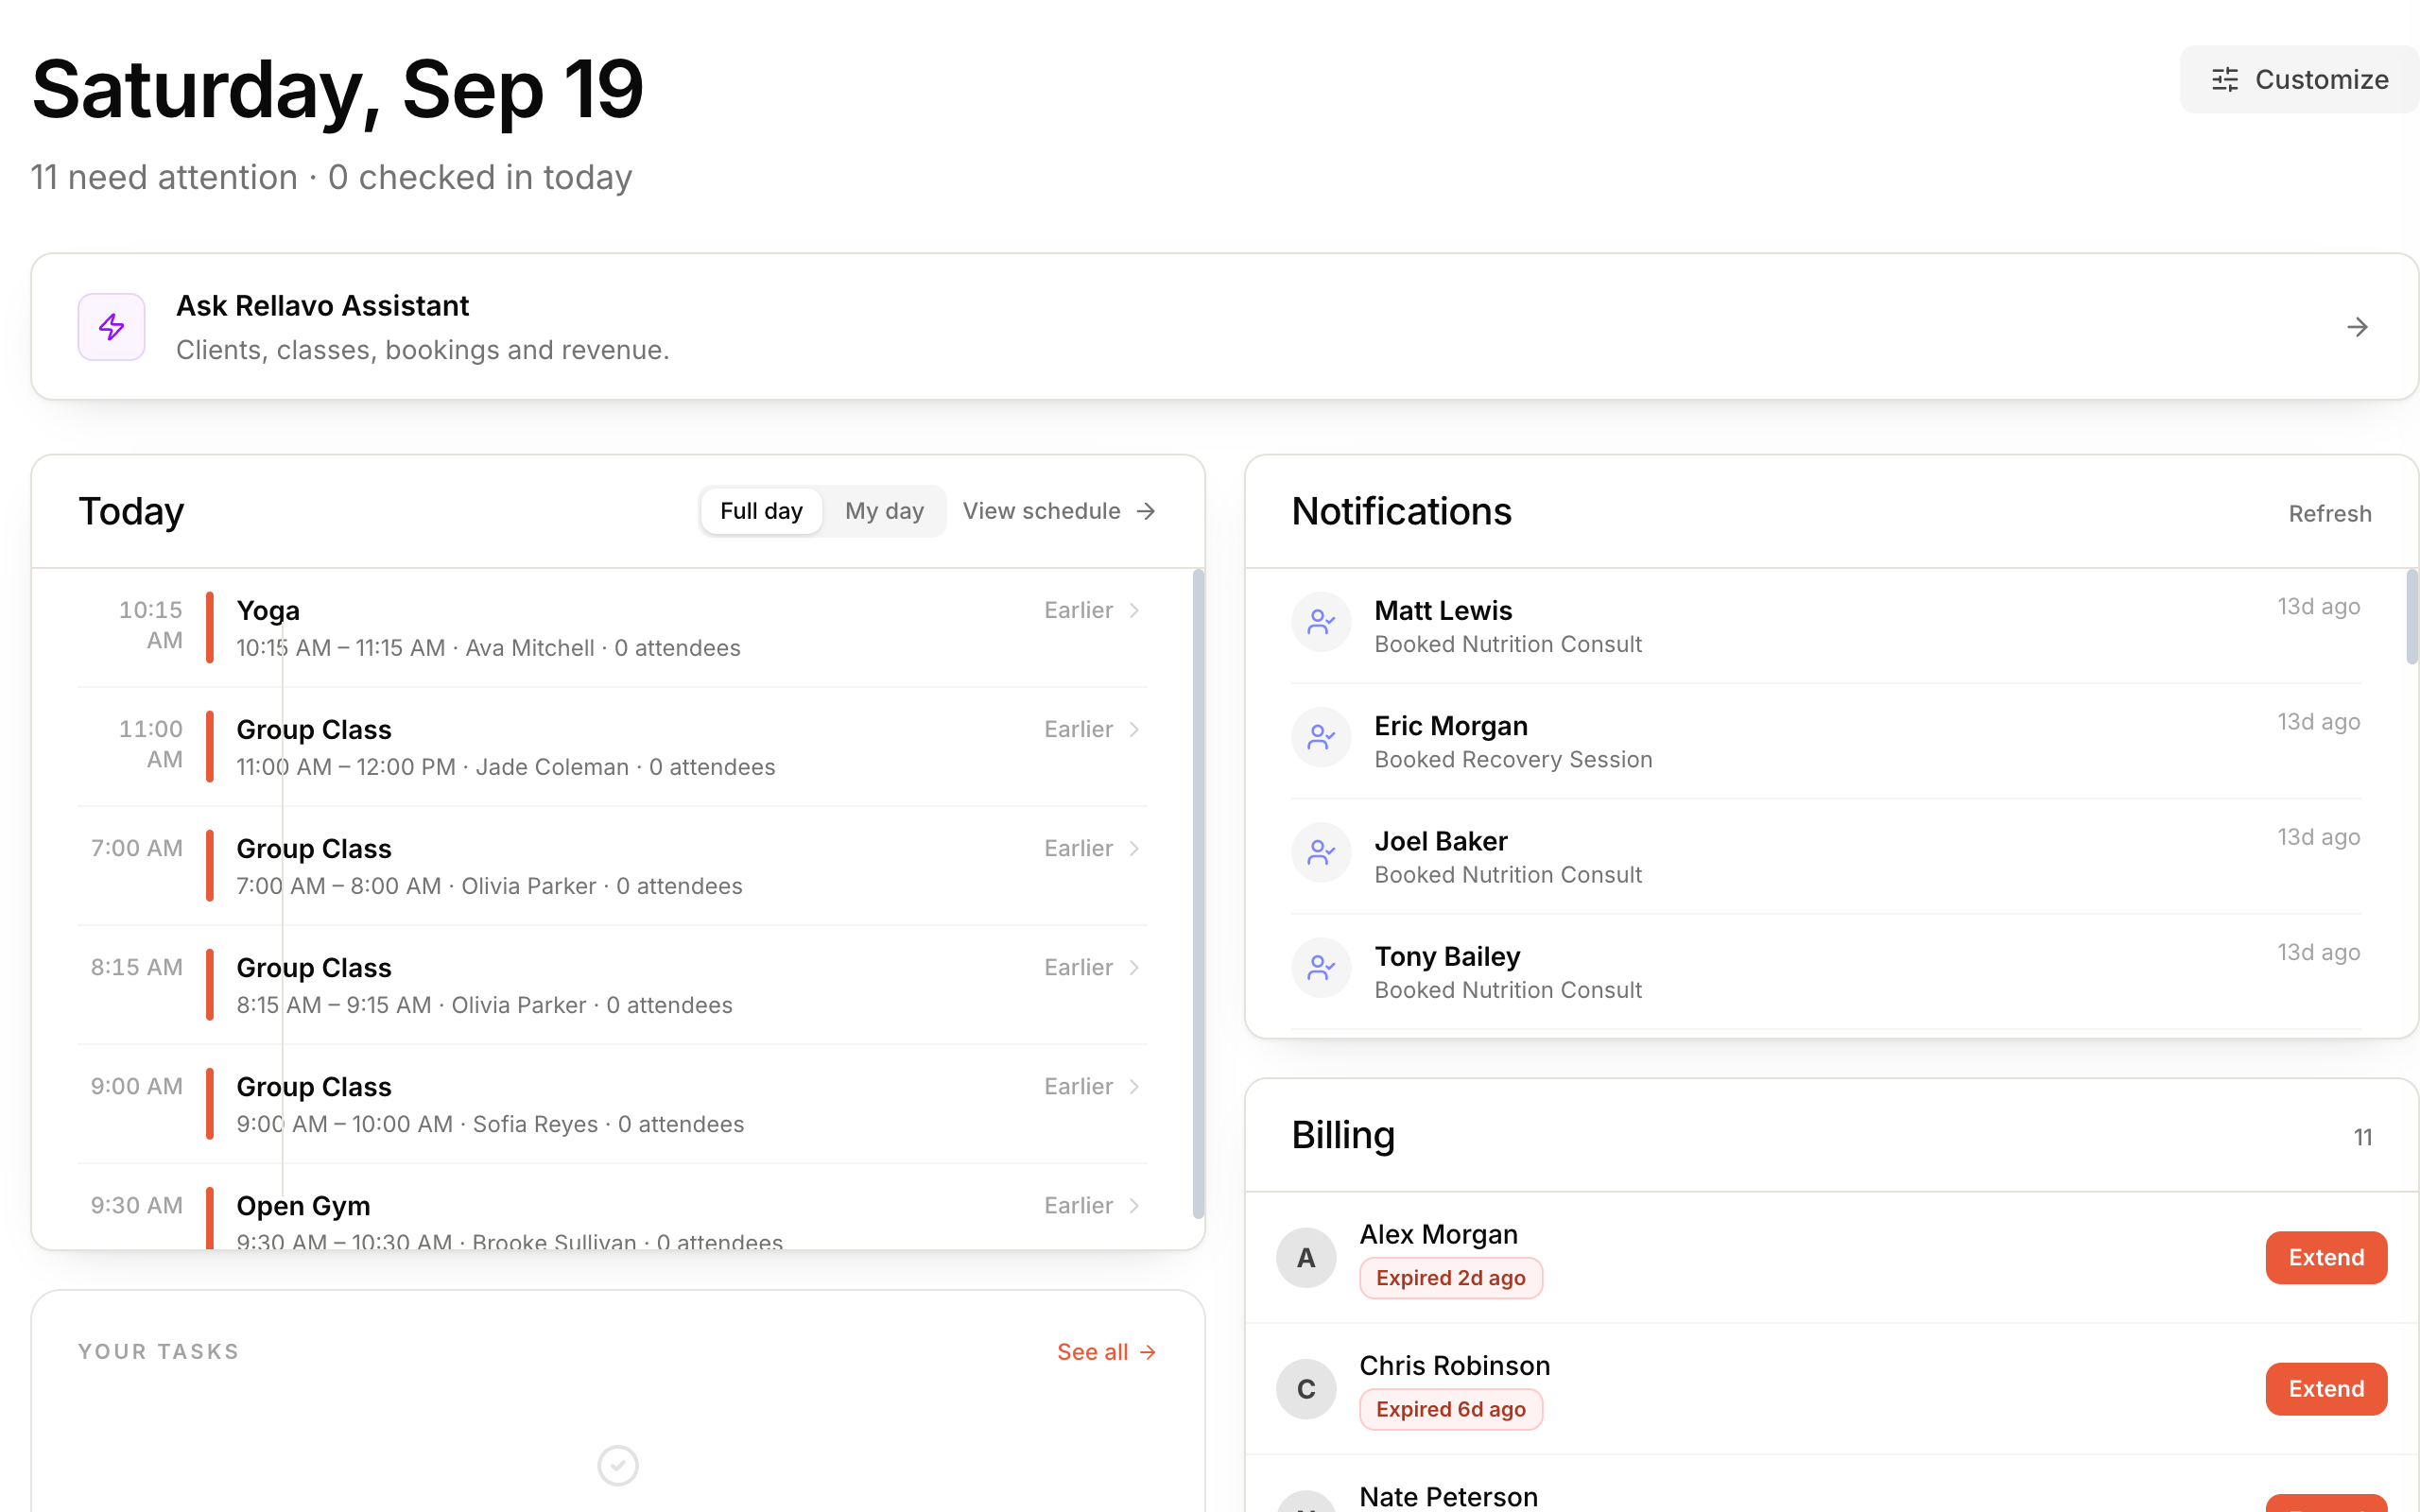Click the Expired 2d ago badge

point(1450,1277)
